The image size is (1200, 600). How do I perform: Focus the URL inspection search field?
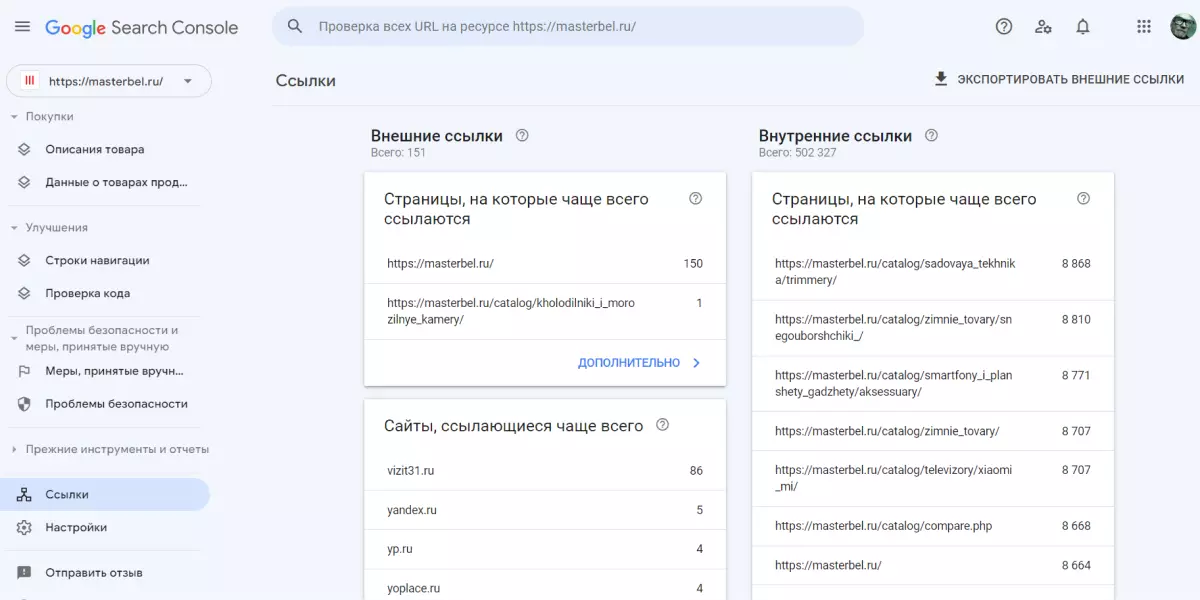pyautogui.click(x=568, y=26)
